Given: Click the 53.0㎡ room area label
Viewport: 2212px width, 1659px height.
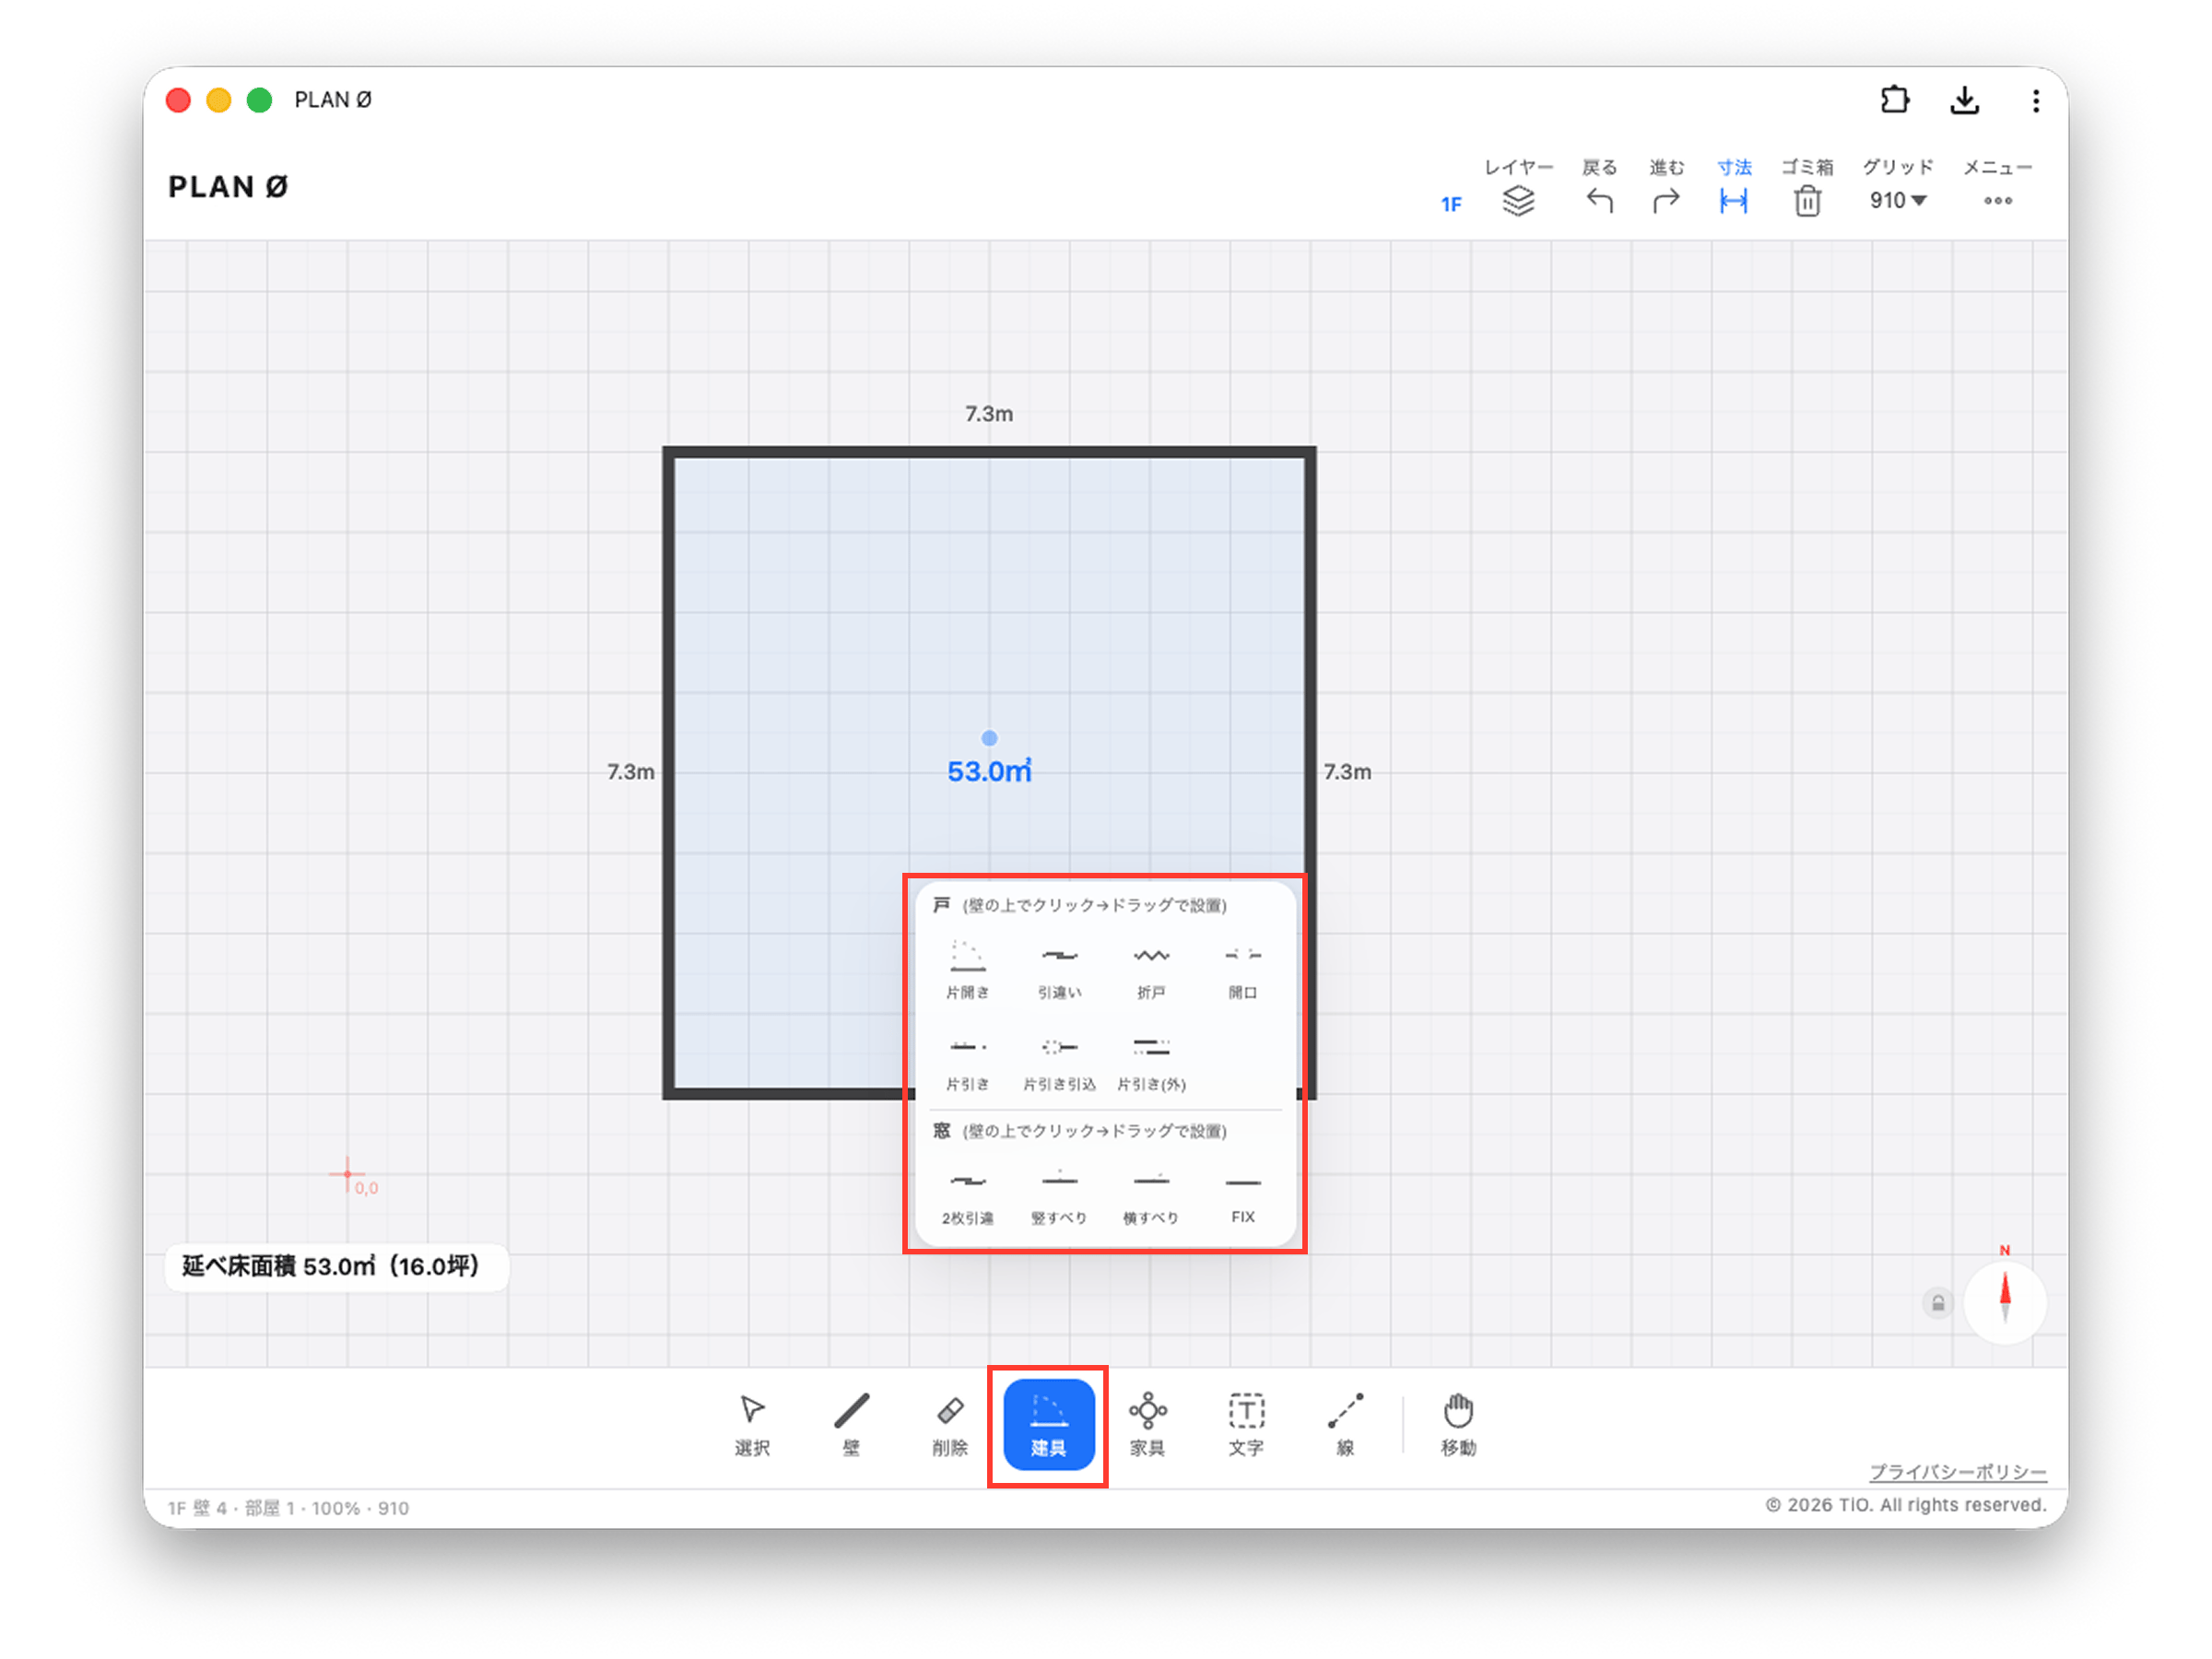Looking at the screenshot, I should (989, 771).
